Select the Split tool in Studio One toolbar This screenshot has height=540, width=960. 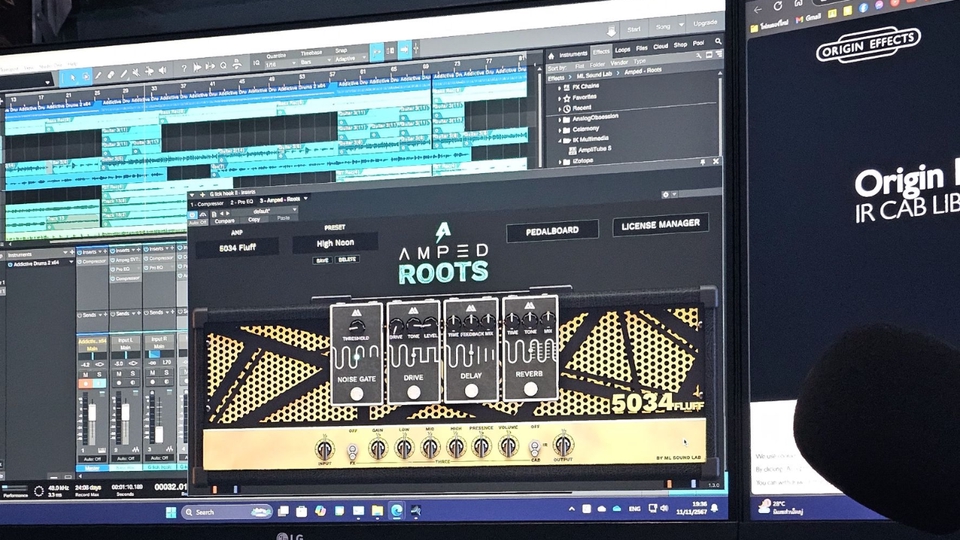tap(99, 76)
